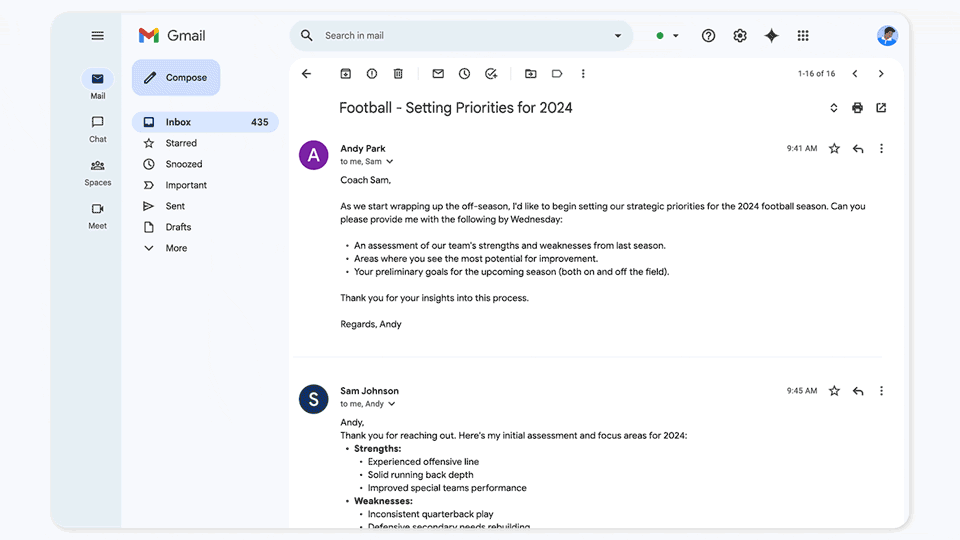Star Andy Park's message
Screen dimensions: 960x540
[834, 148]
